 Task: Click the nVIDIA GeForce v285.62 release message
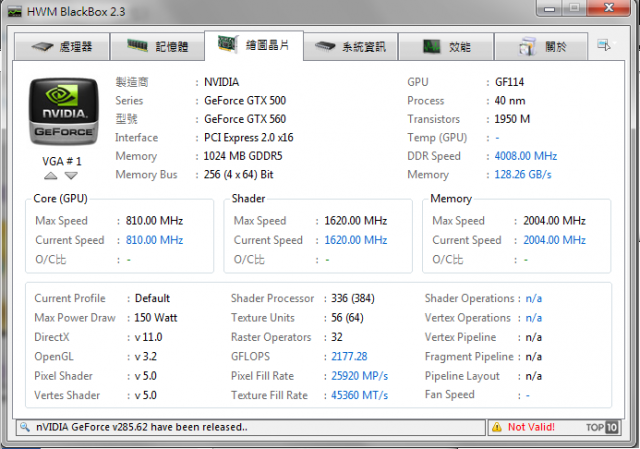pyautogui.click(x=142, y=427)
